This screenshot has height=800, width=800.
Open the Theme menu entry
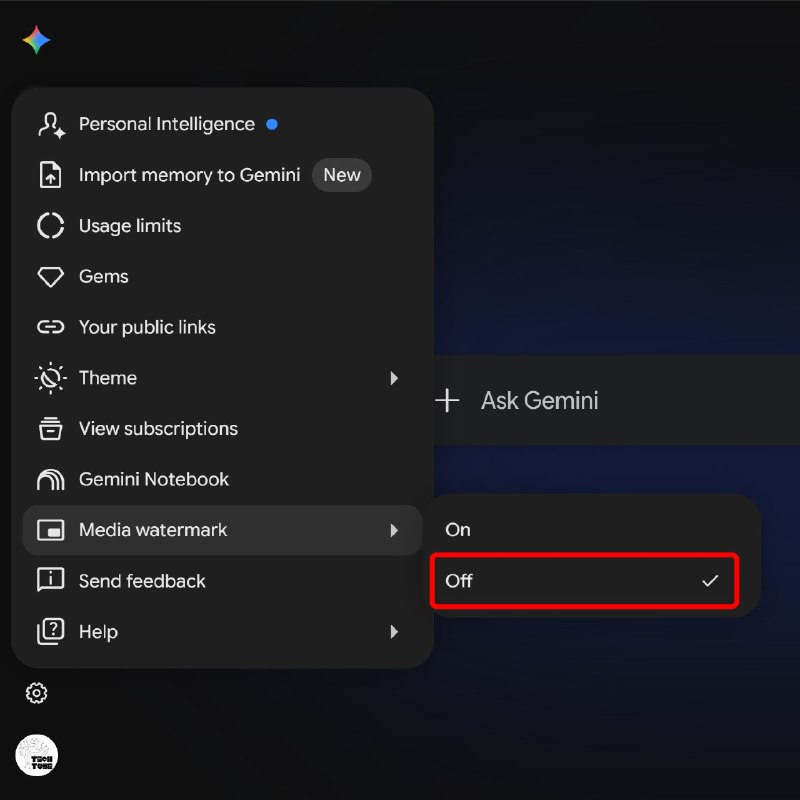[x=222, y=378]
